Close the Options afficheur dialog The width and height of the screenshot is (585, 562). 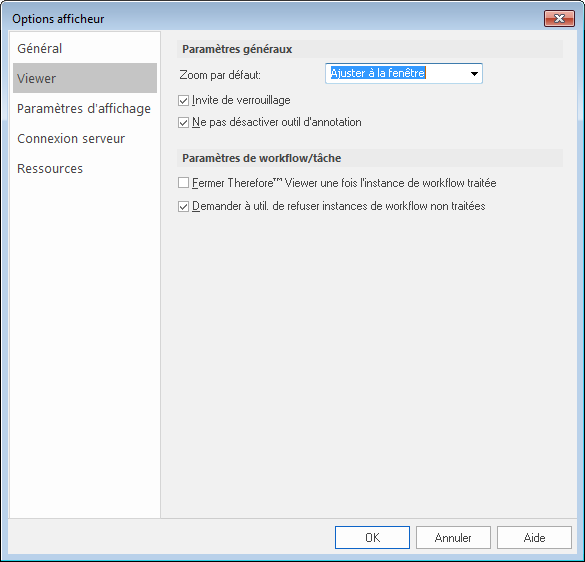[559, 18]
